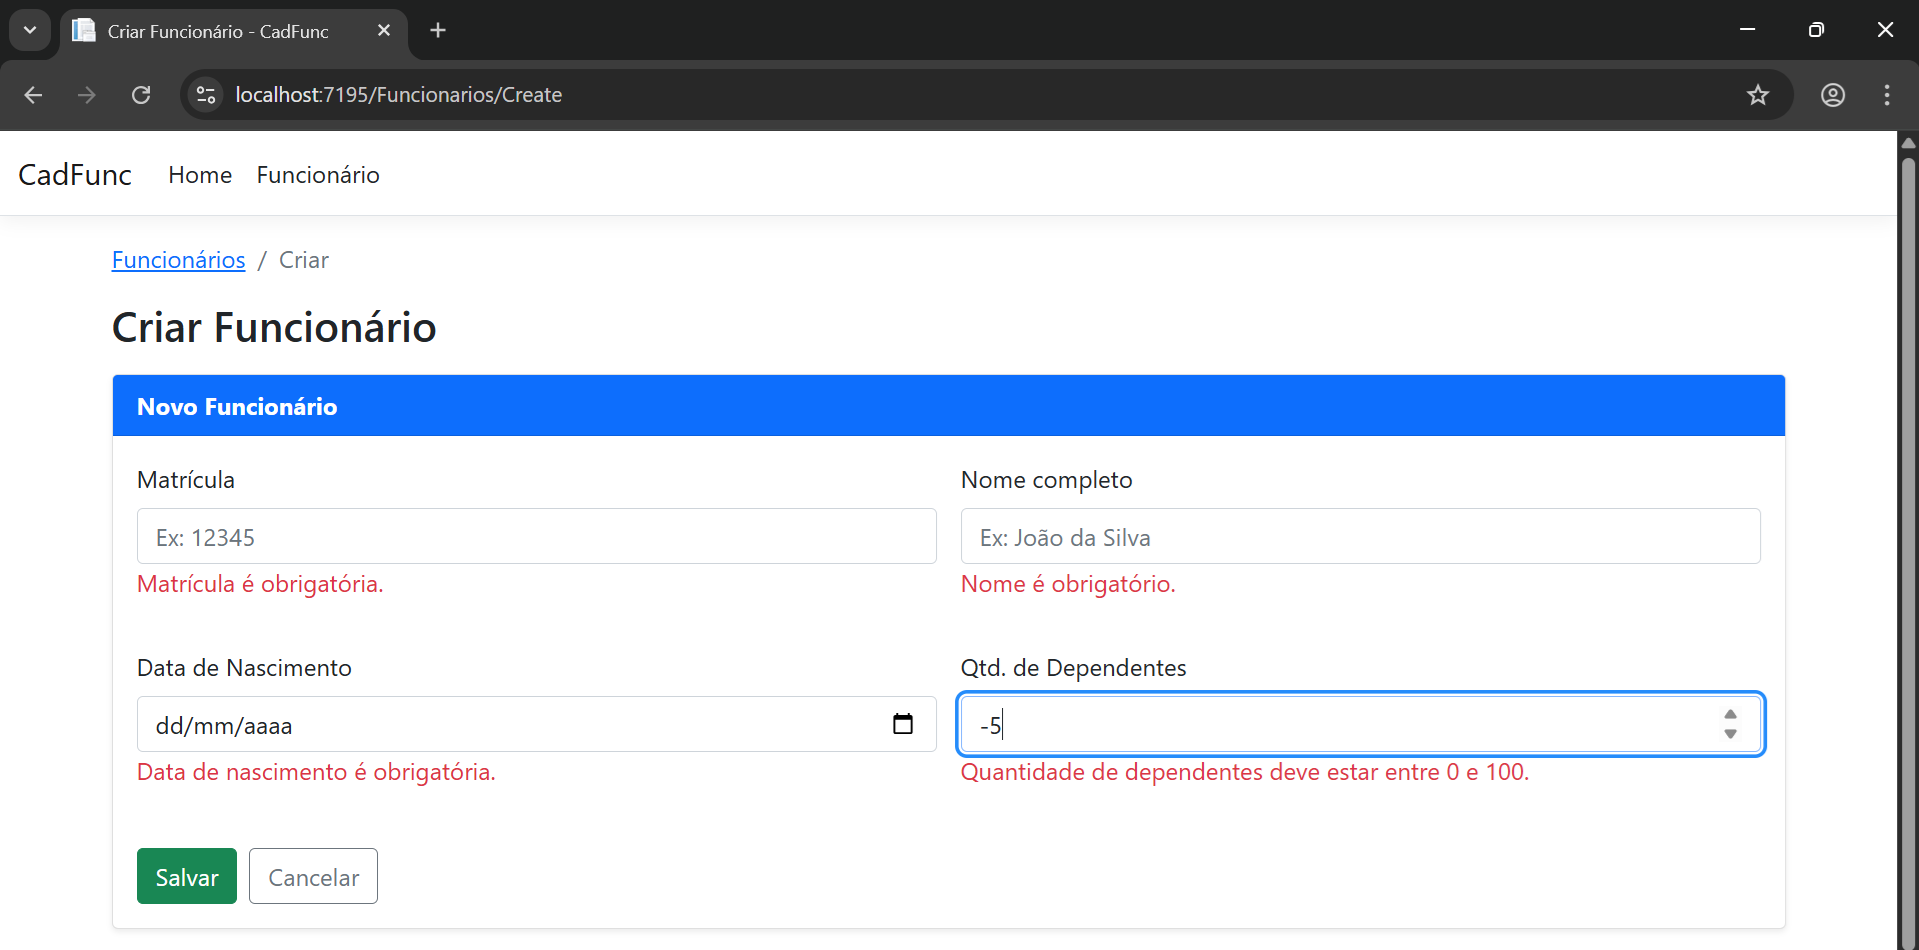Screen dimensions: 1919x950
Task: Increment Qtd. de Dependentes with up arrow
Action: pos(1731,714)
